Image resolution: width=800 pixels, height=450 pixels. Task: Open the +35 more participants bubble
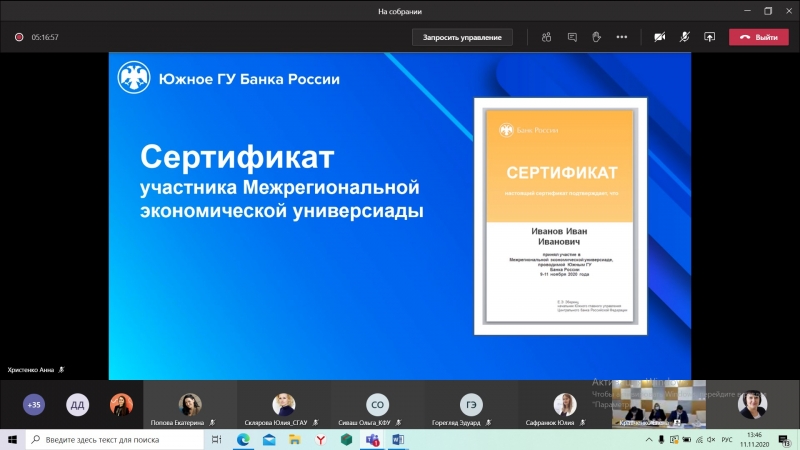(x=34, y=405)
